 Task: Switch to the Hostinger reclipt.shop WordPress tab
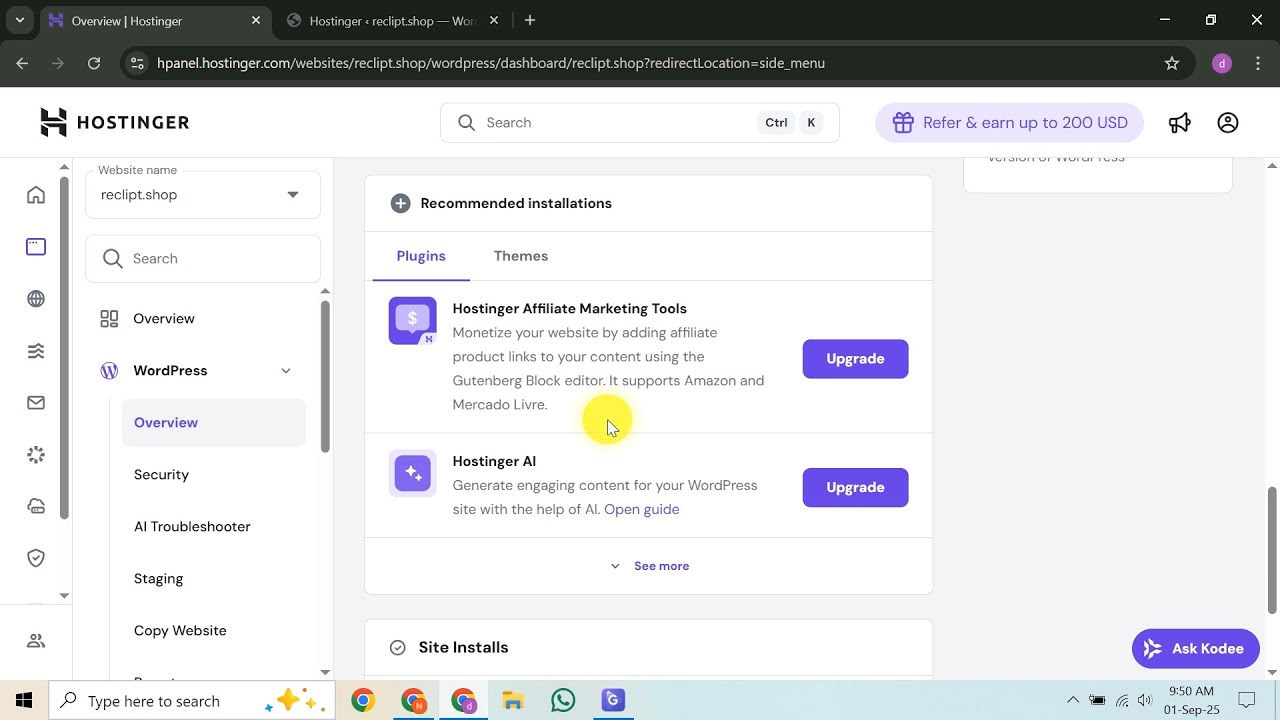pyautogui.click(x=390, y=20)
